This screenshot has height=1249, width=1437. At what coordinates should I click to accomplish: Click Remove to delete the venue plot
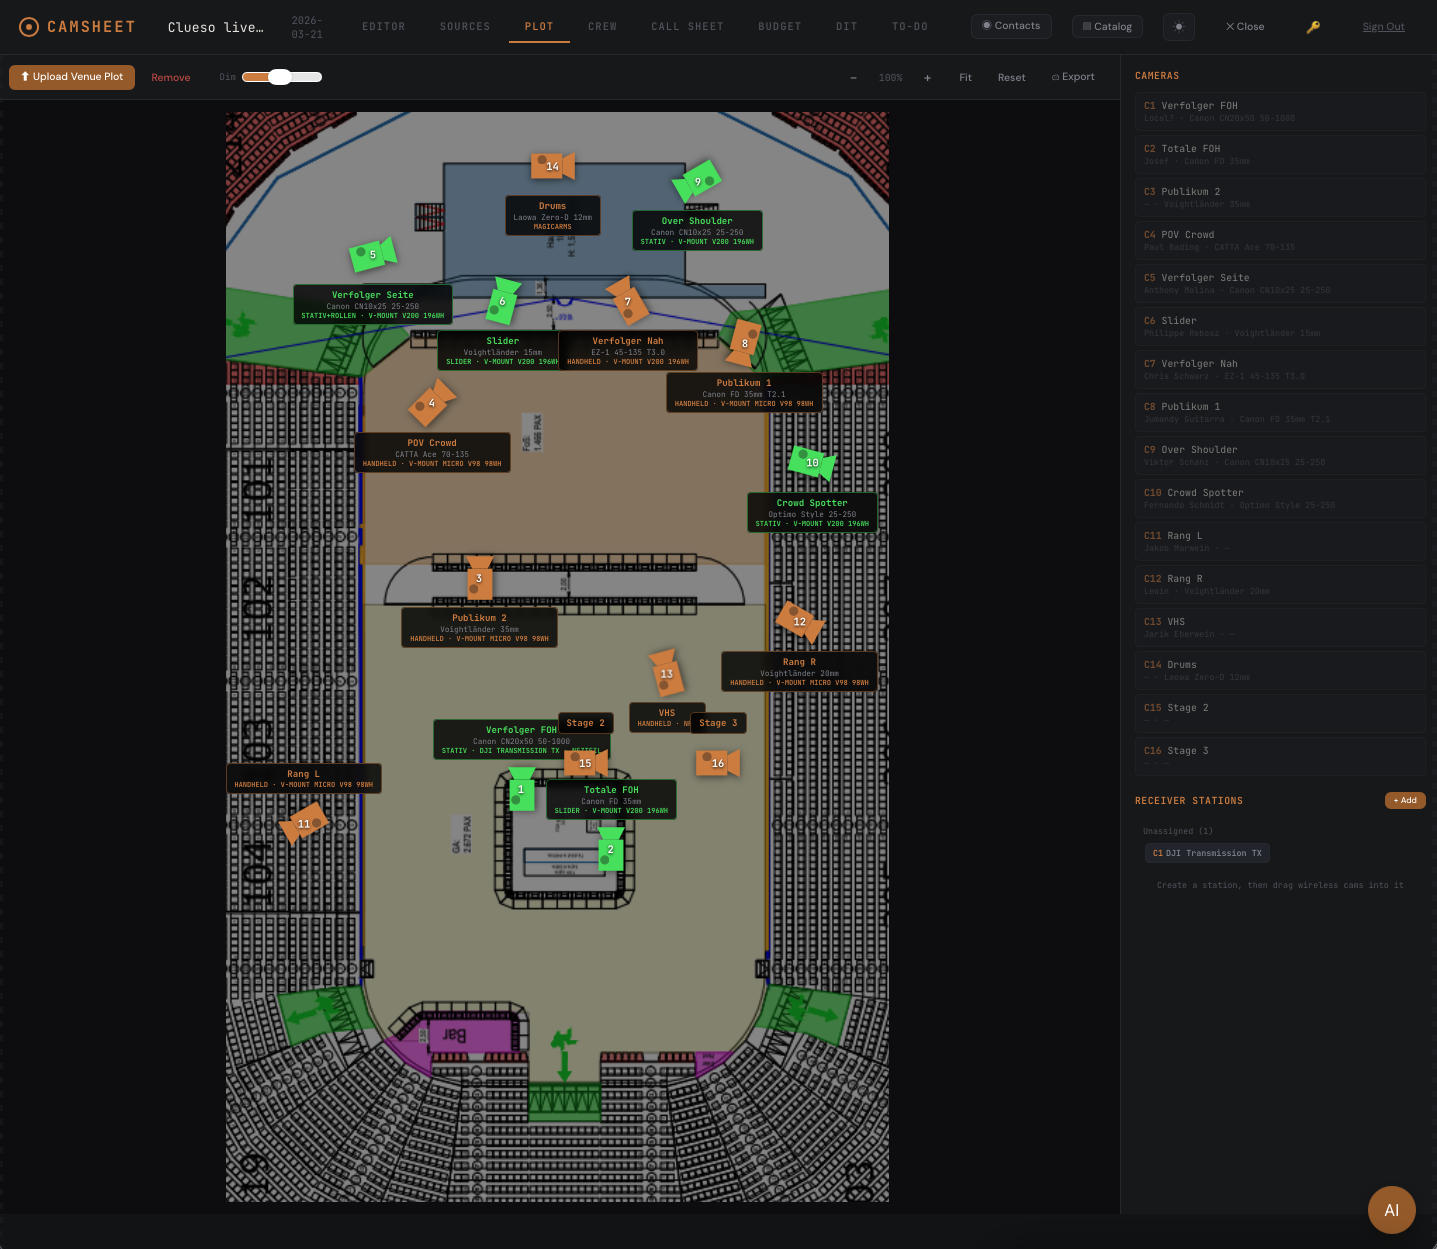point(170,77)
